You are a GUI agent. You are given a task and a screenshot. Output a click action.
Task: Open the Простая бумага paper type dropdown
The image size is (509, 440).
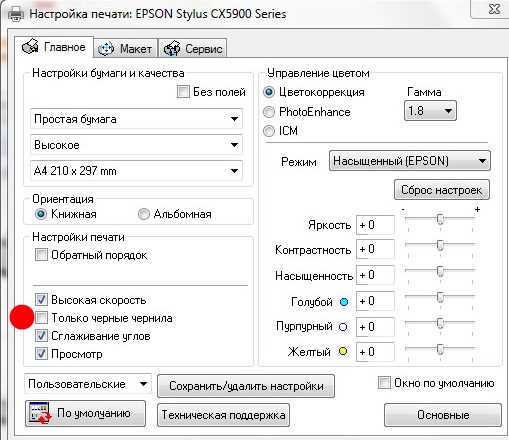pos(136,119)
